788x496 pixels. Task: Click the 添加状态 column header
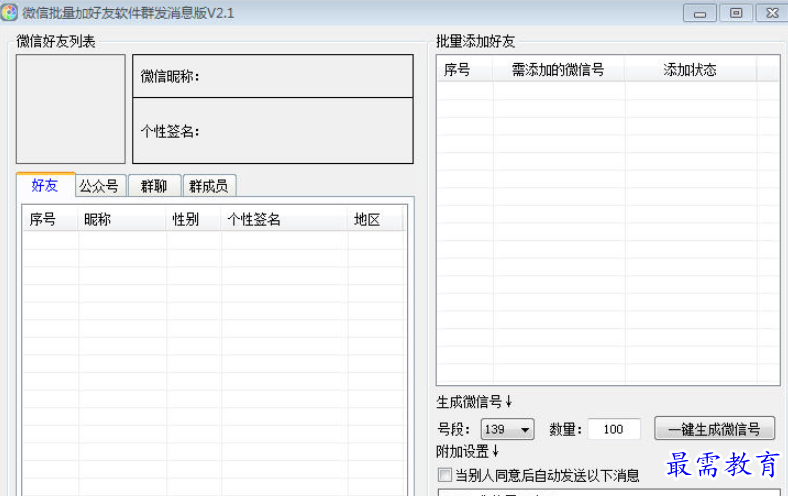click(x=691, y=69)
